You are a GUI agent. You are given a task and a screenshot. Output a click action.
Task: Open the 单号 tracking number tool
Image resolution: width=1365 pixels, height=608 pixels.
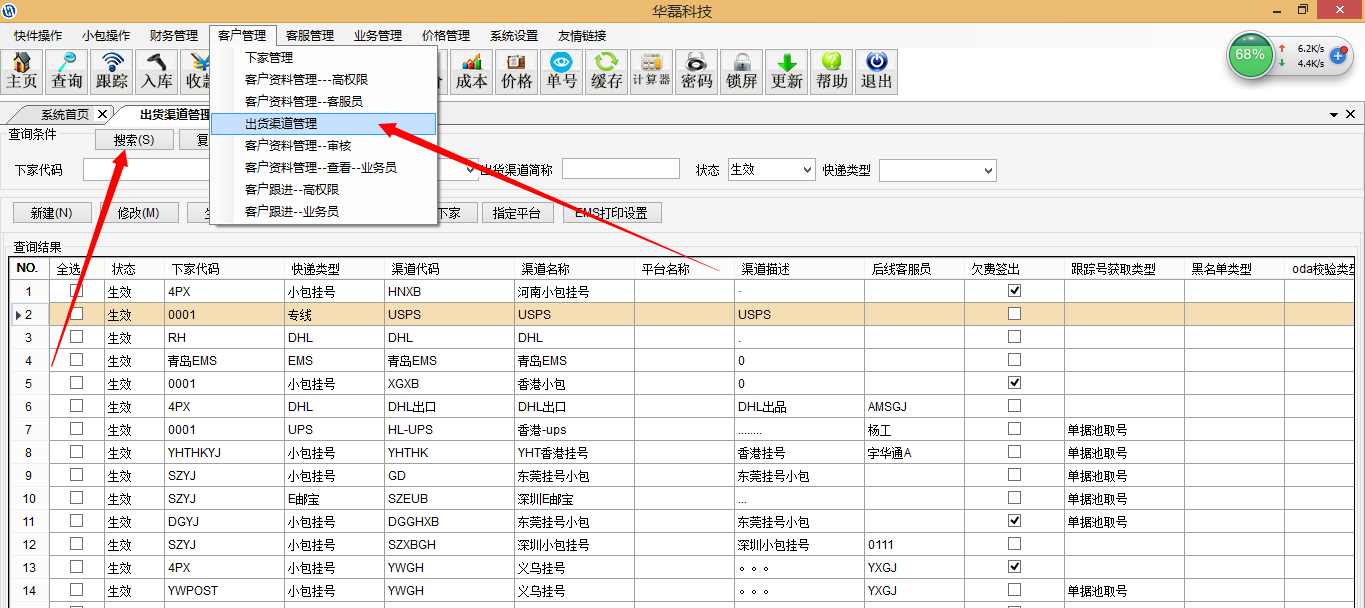[562, 71]
